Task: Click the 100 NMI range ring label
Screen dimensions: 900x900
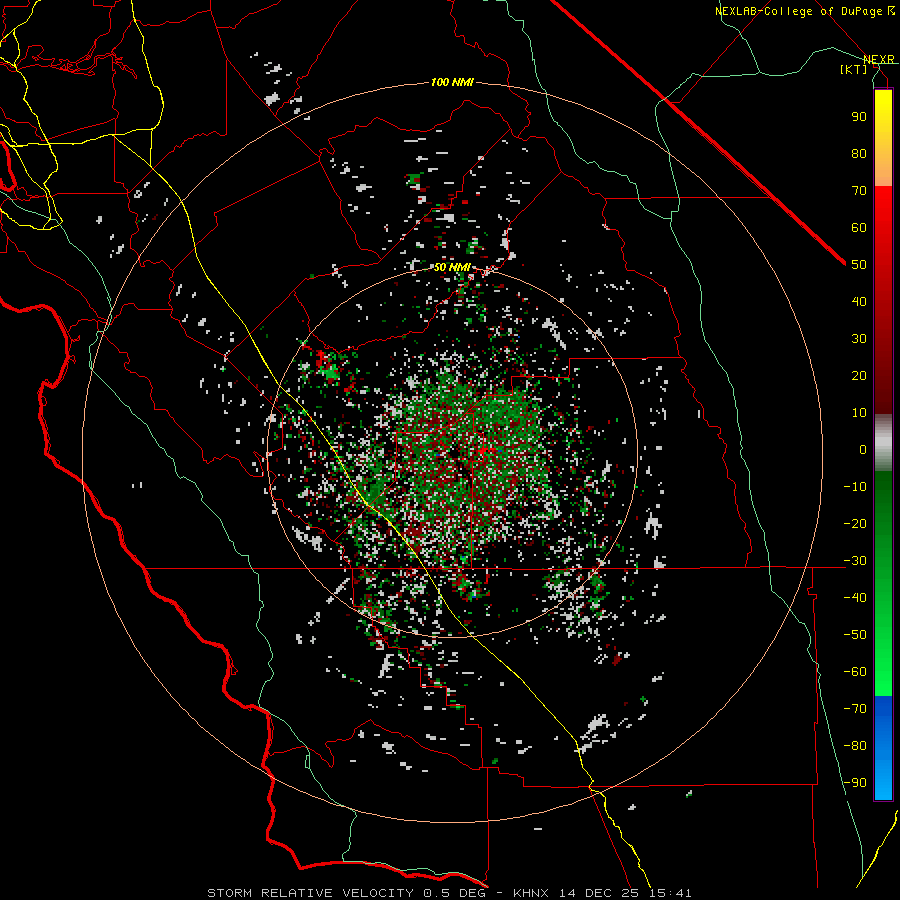Action: (452, 83)
